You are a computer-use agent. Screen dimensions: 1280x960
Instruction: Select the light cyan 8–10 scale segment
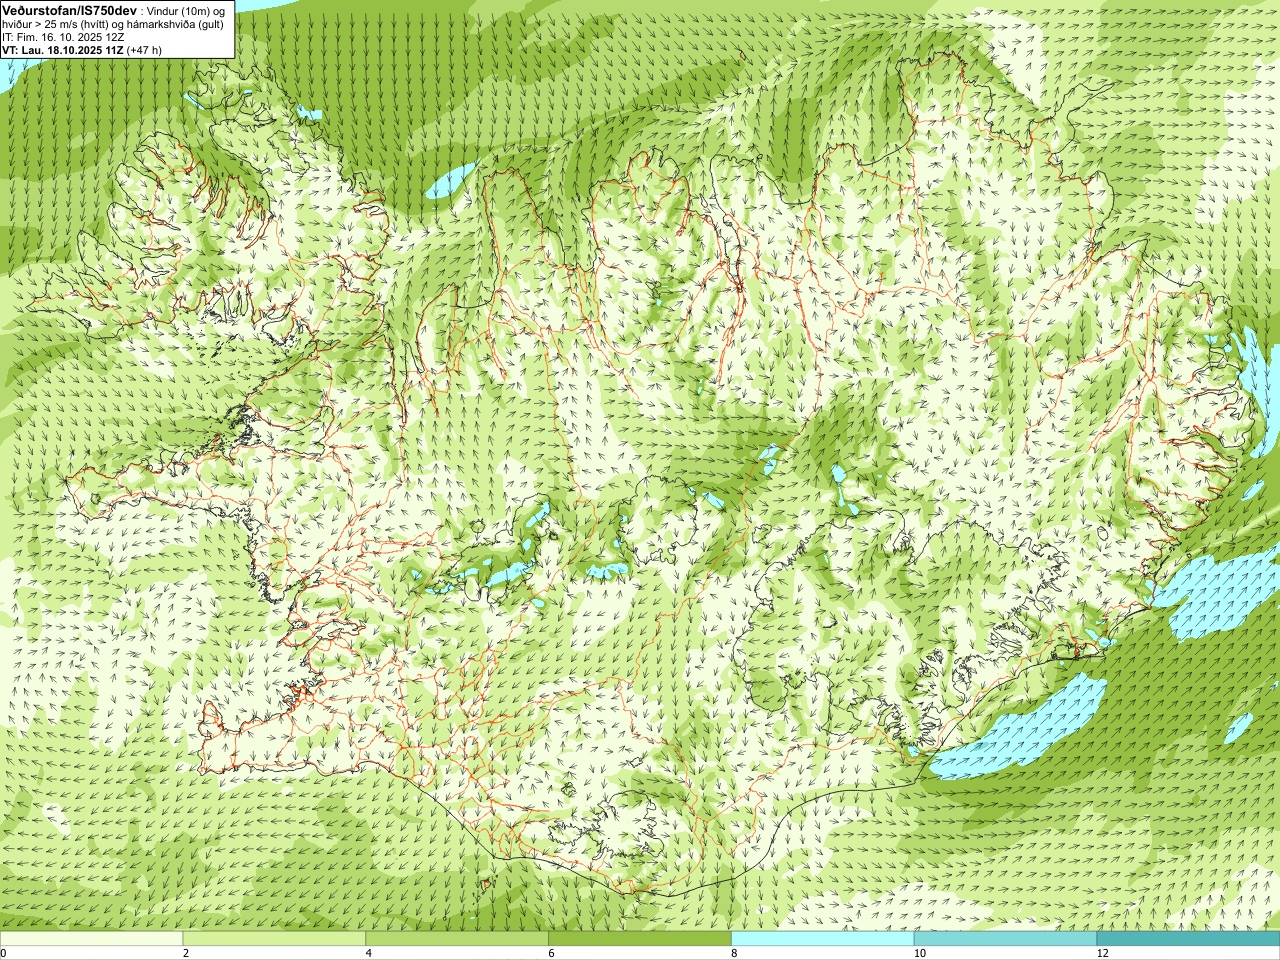pyautogui.click(x=822, y=939)
